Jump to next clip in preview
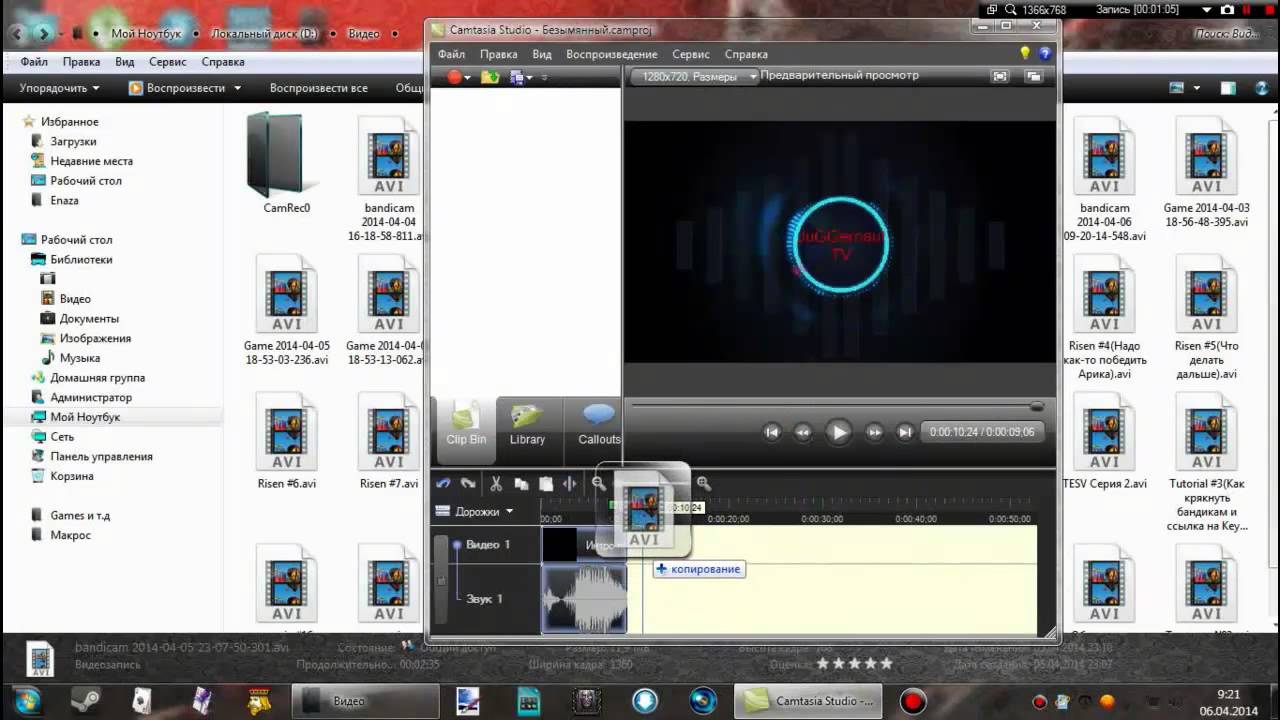The width and height of the screenshot is (1280, 720). 905,432
